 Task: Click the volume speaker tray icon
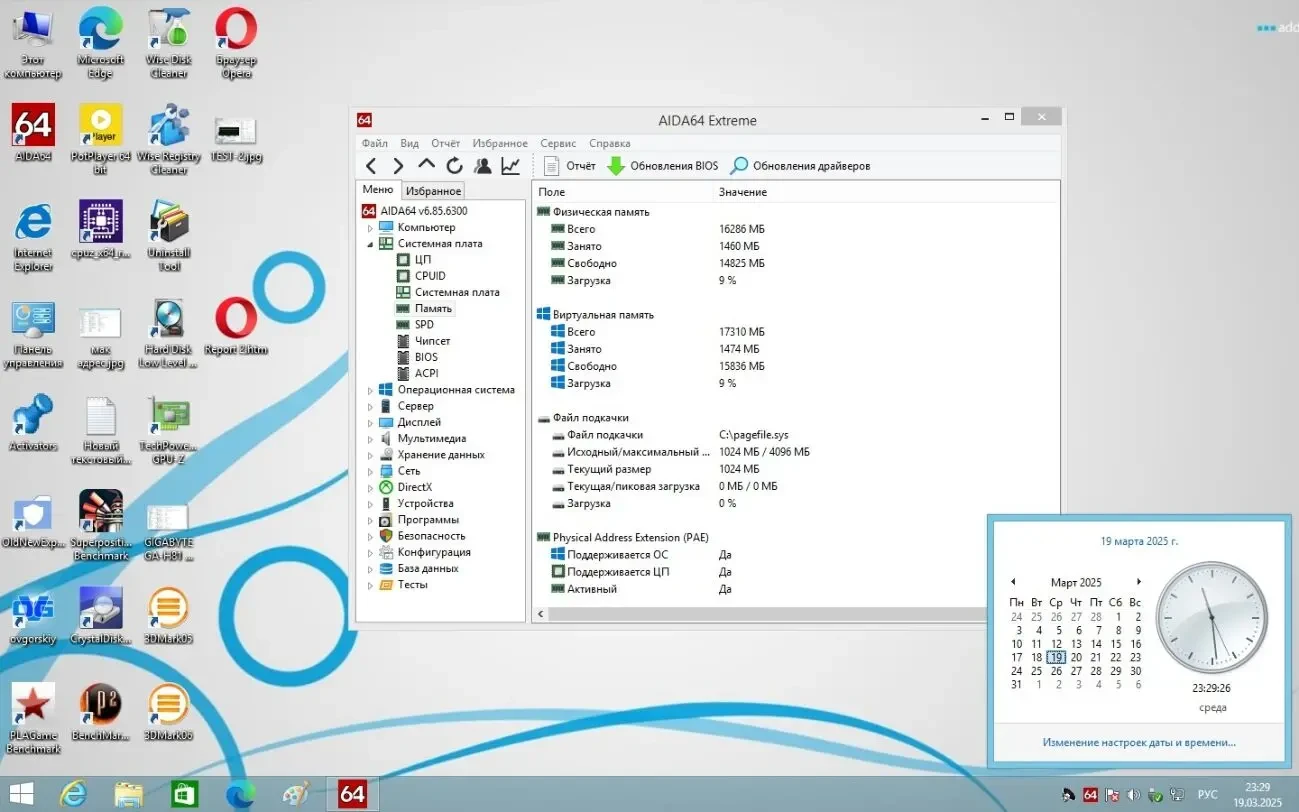[x=1134, y=795]
